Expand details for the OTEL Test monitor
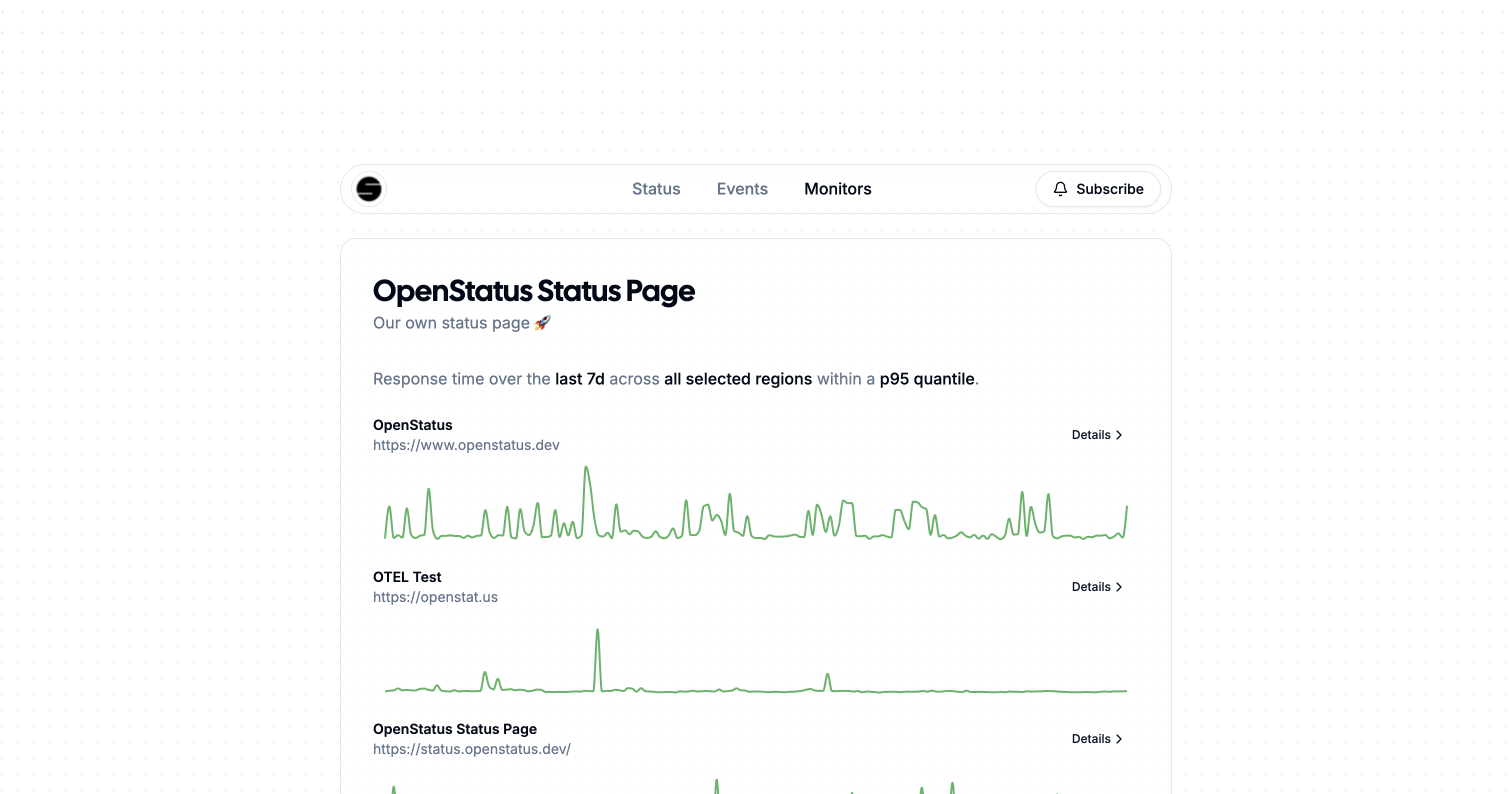This screenshot has height=794, width=1512. pyautogui.click(x=1090, y=587)
